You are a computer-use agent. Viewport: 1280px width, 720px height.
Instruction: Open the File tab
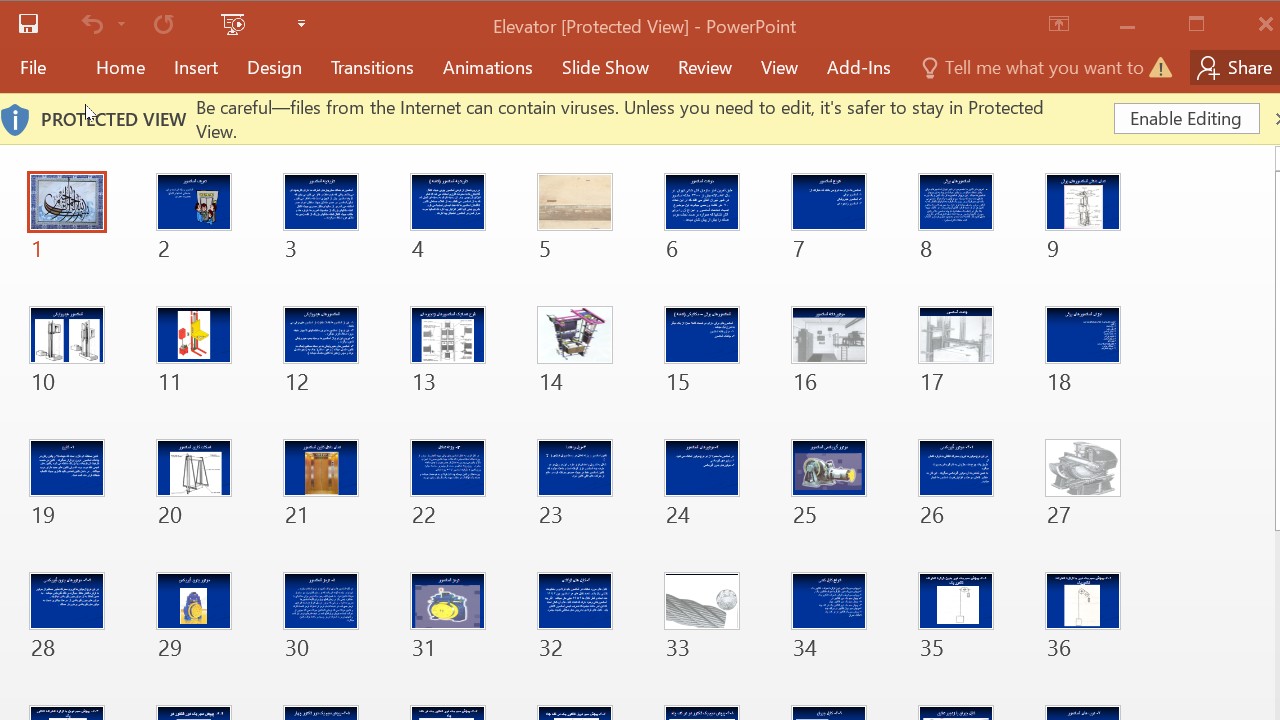(33, 68)
